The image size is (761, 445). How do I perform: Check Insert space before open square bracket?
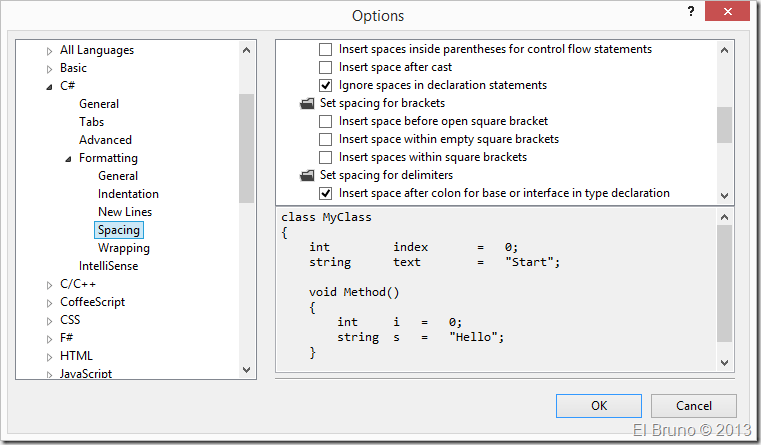pos(325,121)
